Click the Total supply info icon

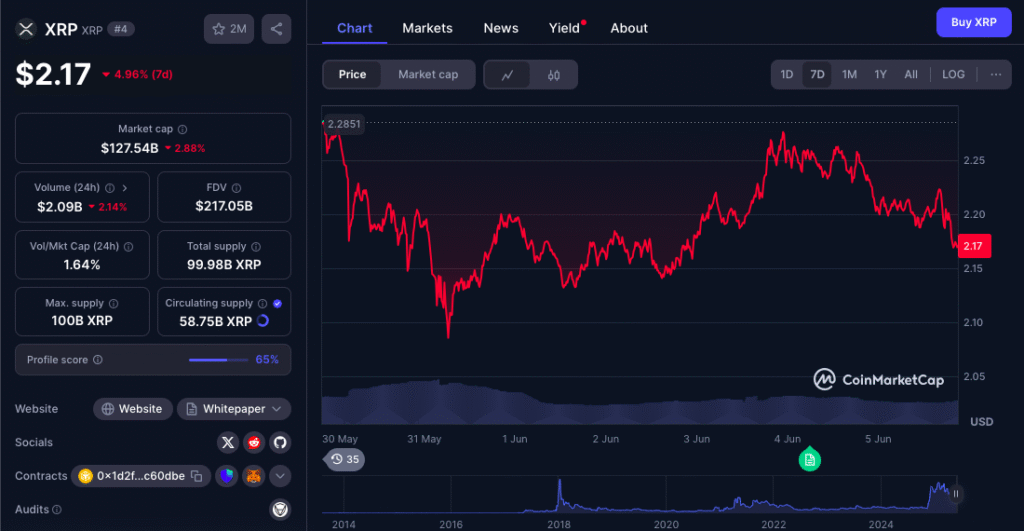256,247
